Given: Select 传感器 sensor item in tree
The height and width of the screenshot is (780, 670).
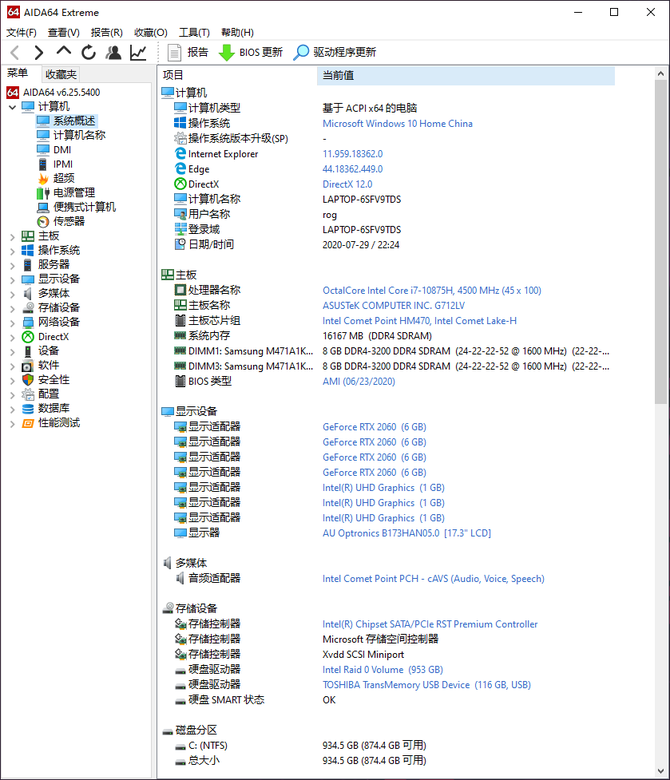Looking at the screenshot, I should click(x=68, y=221).
